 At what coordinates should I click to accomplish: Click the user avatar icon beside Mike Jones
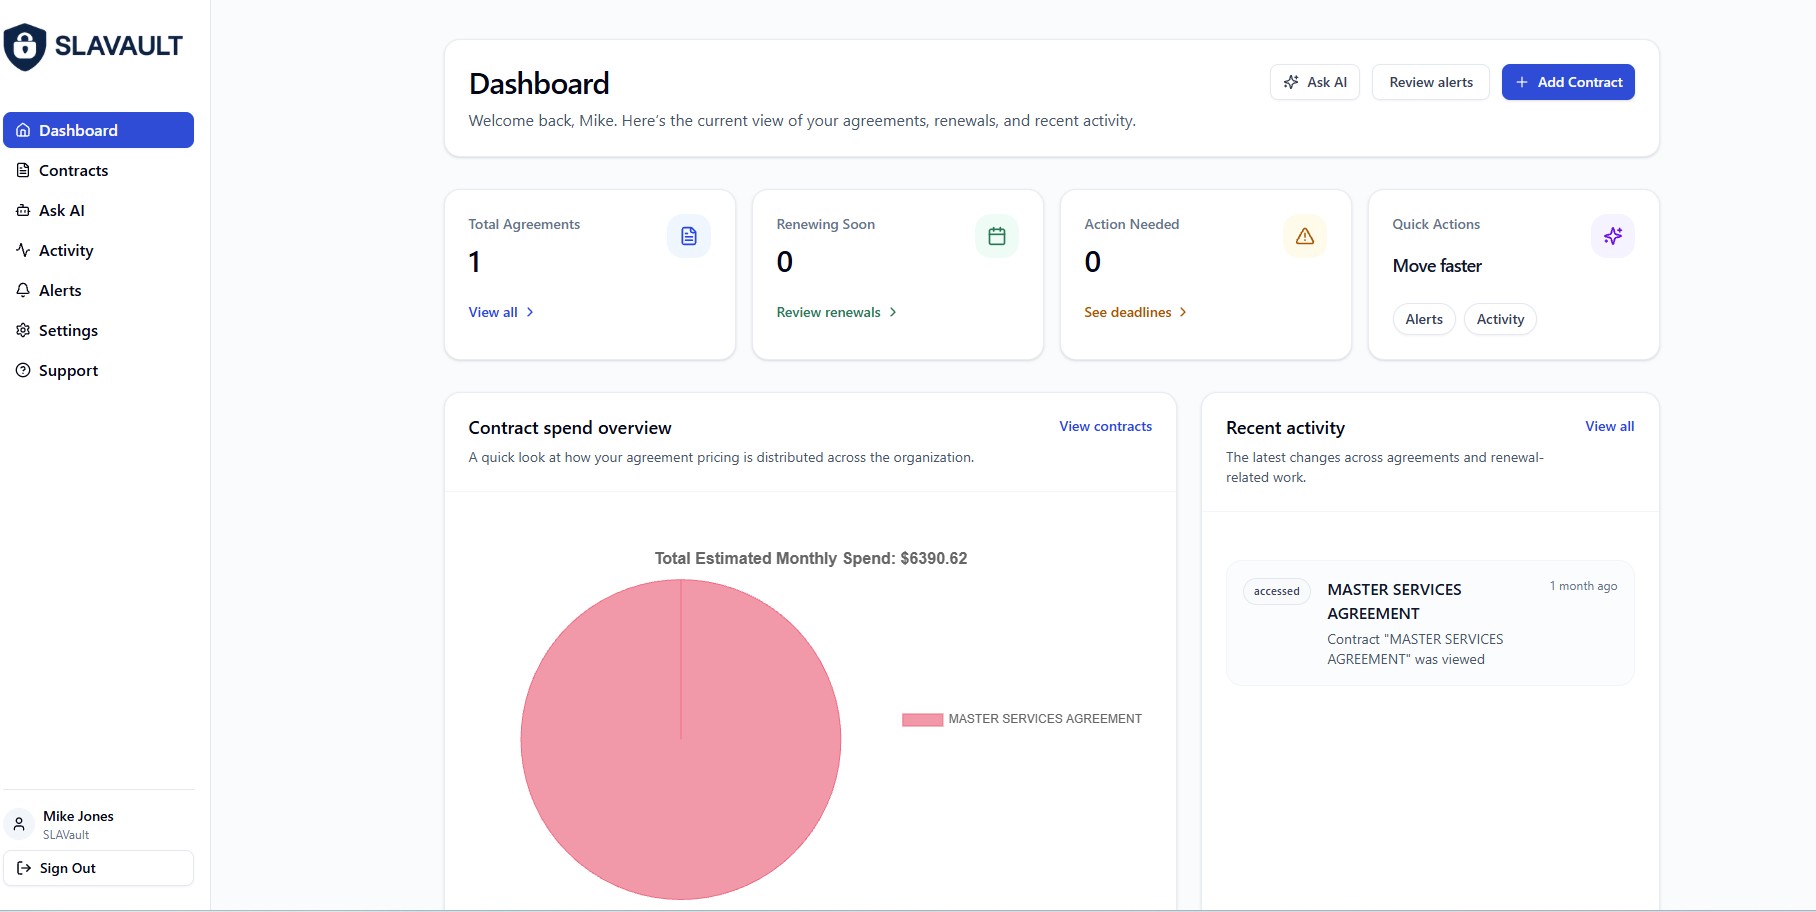(19, 824)
